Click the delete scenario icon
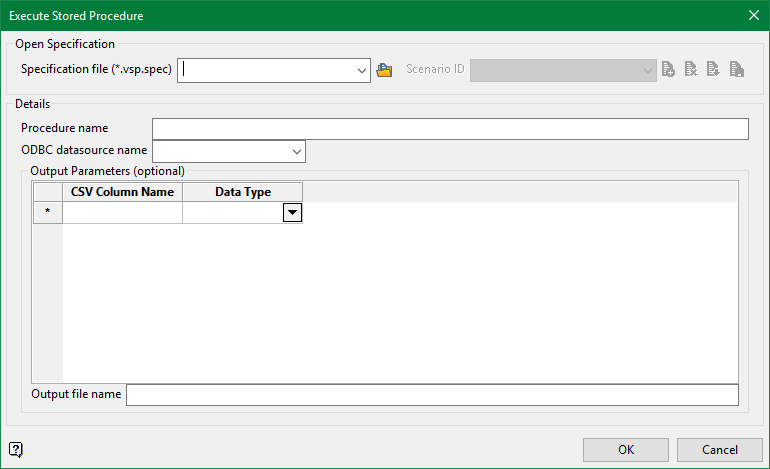 691,69
